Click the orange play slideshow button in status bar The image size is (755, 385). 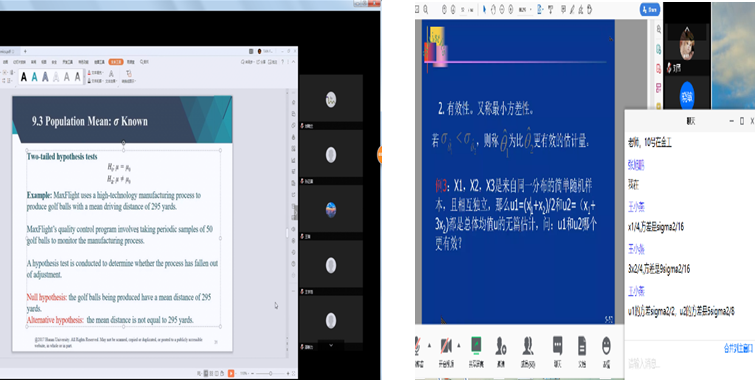pyautogui.click(x=231, y=373)
